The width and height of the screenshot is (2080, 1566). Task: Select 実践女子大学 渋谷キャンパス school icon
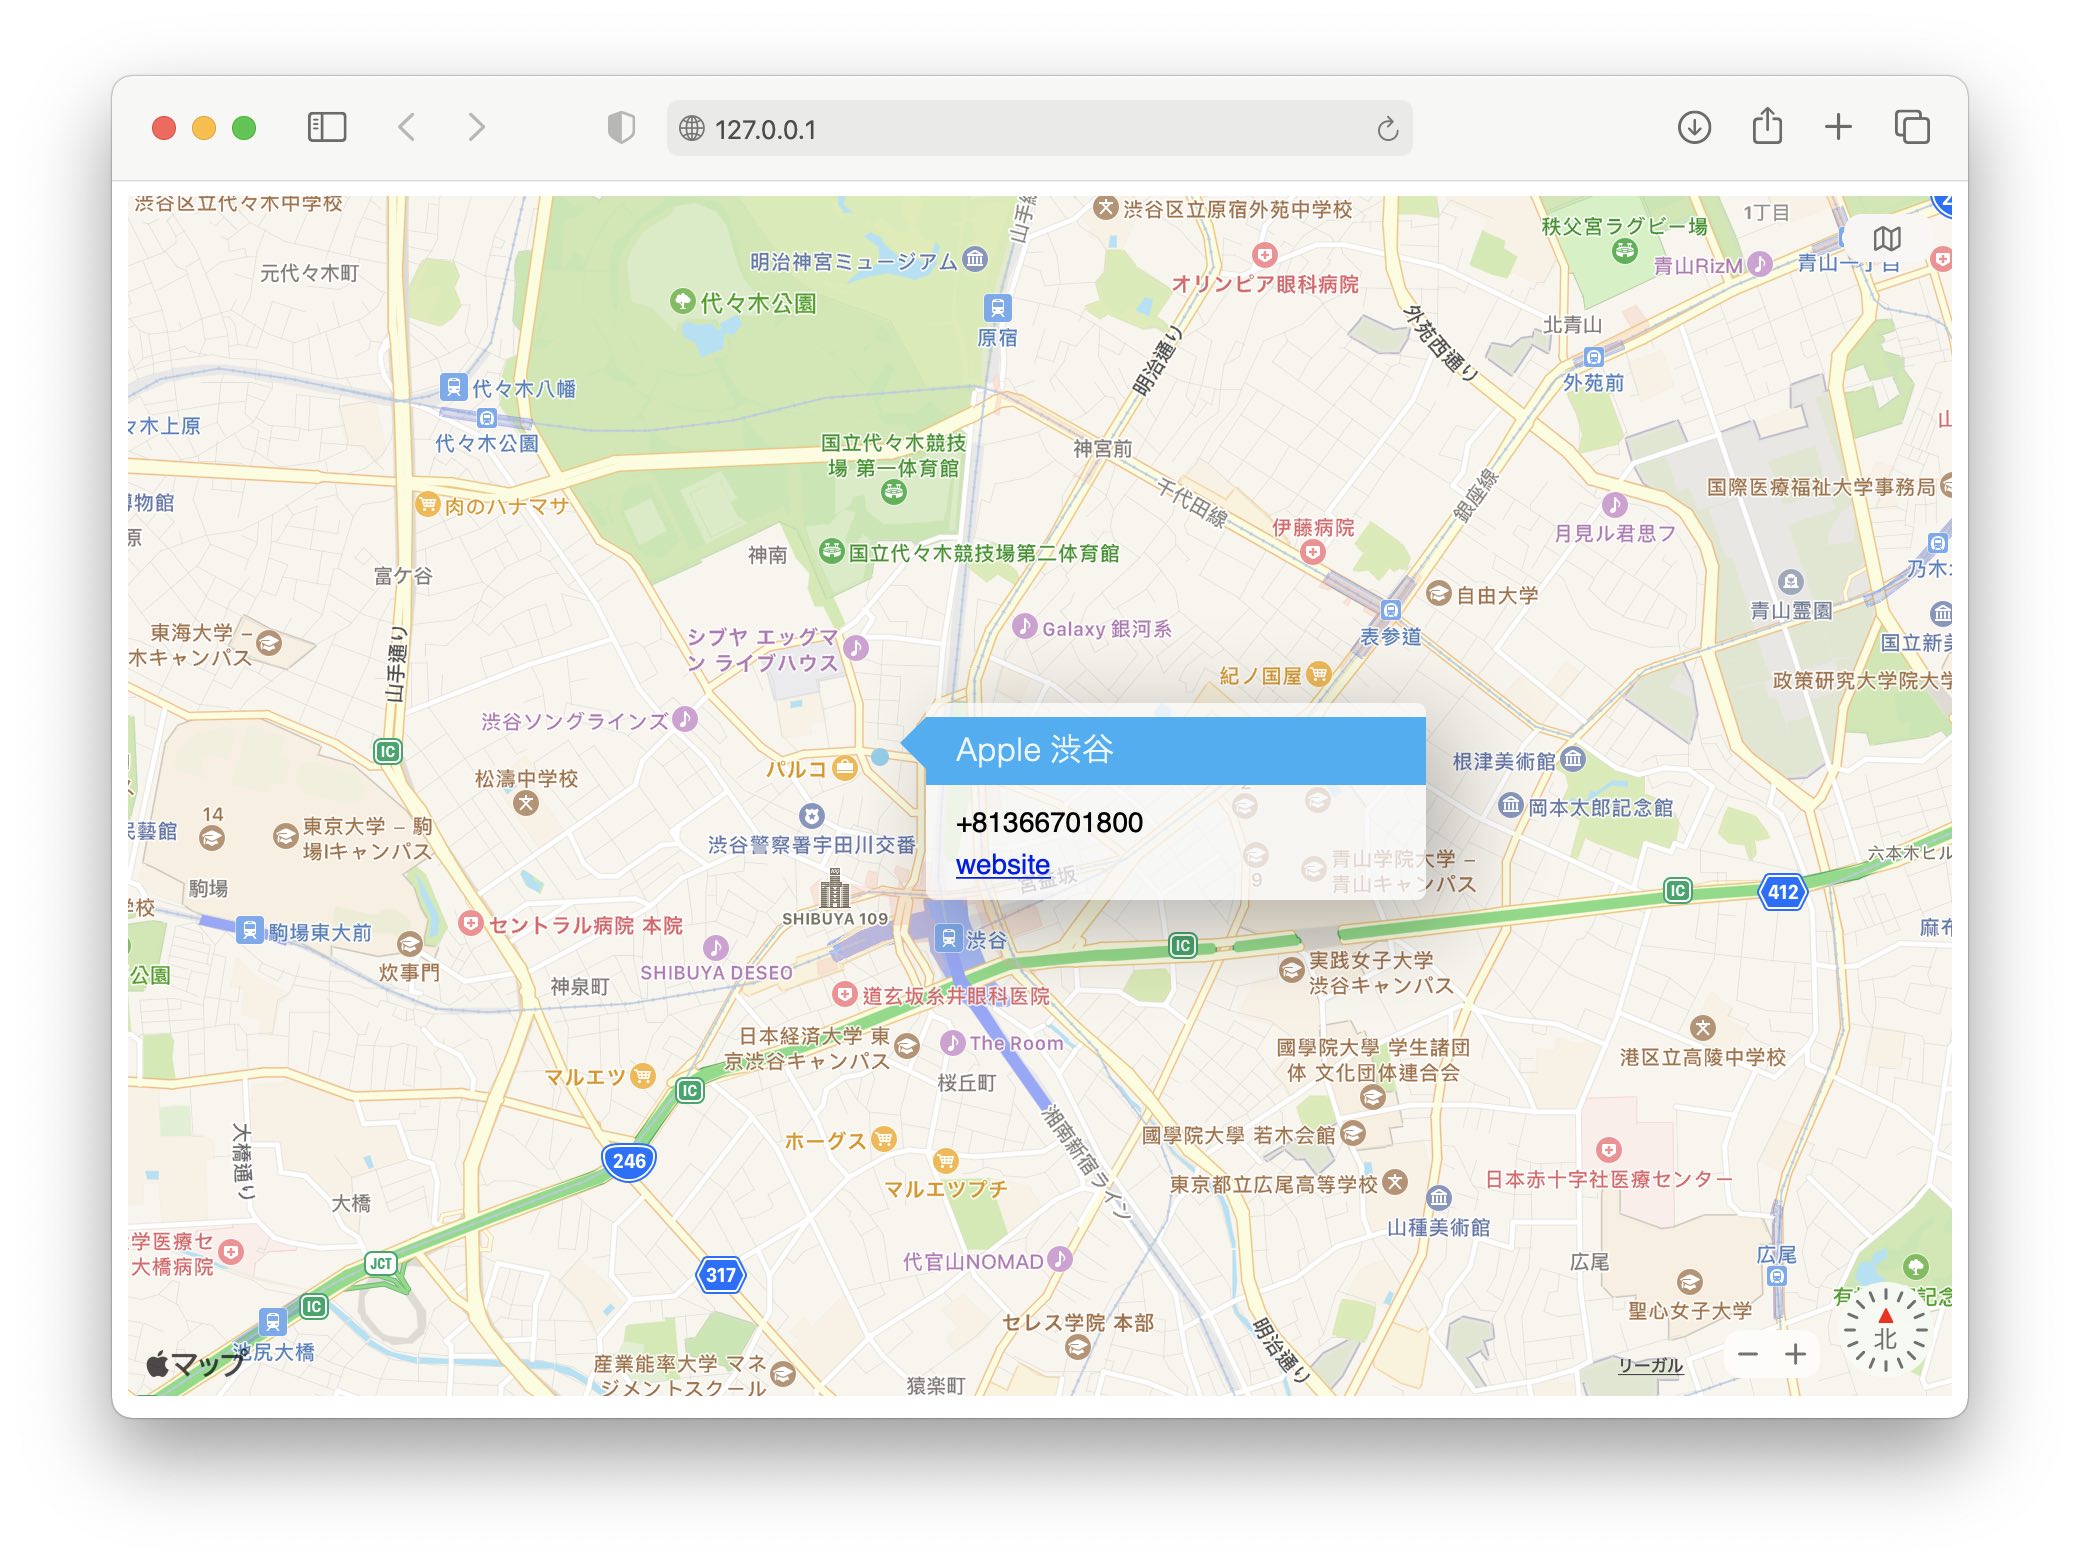tap(1291, 968)
